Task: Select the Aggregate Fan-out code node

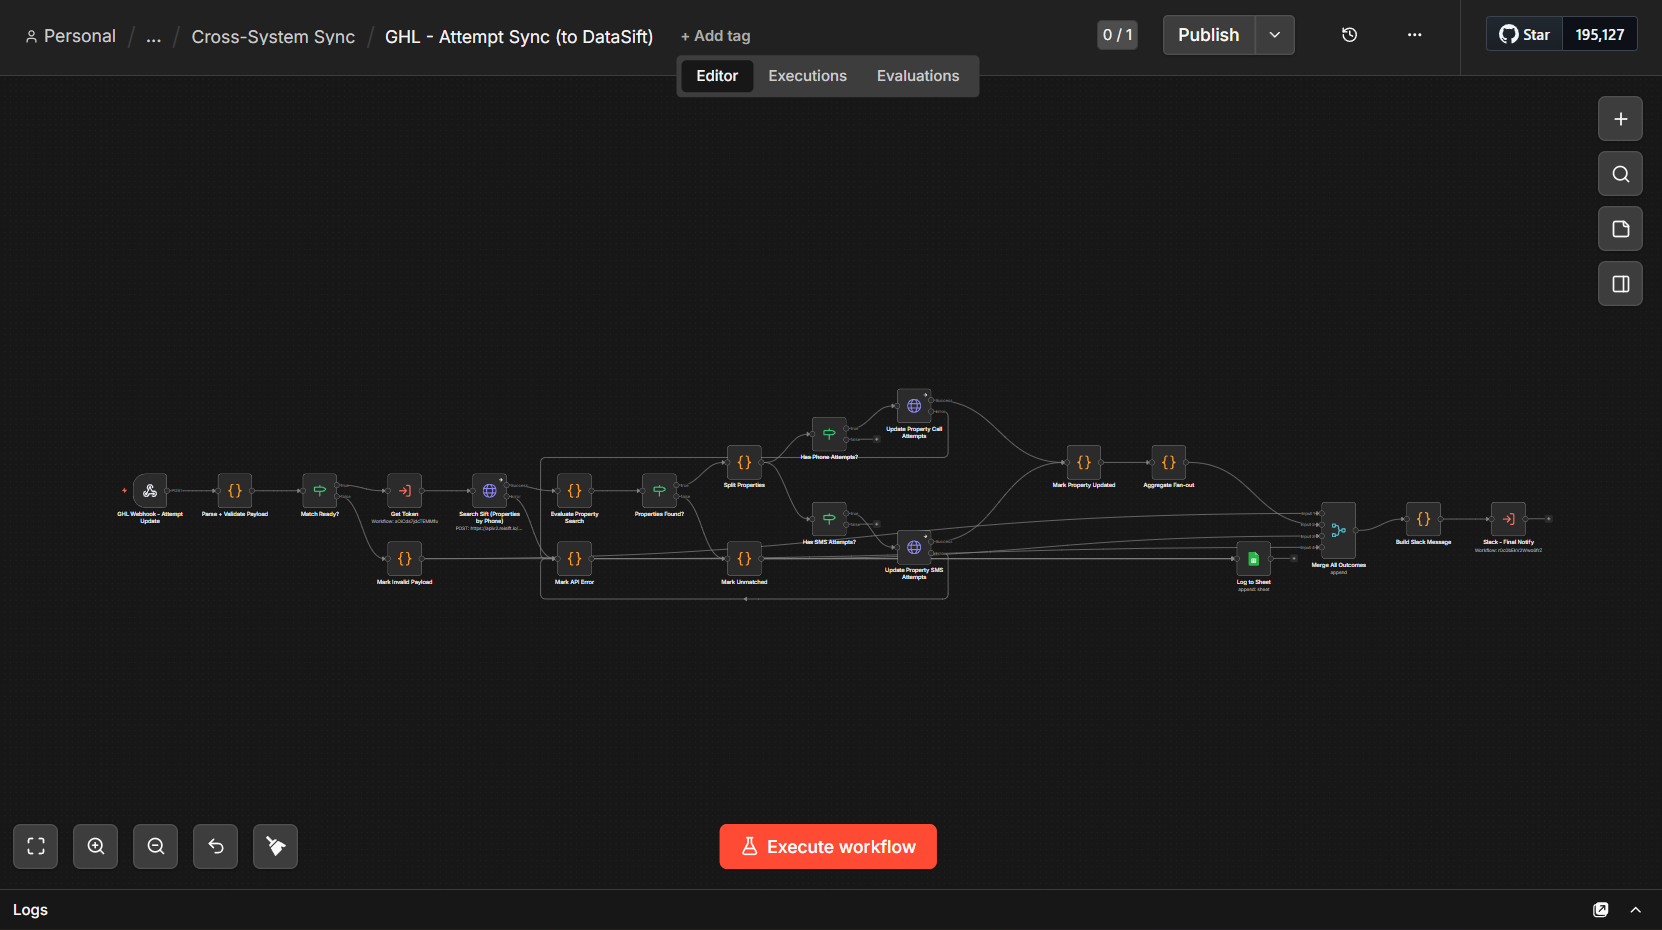Action: (x=1169, y=463)
